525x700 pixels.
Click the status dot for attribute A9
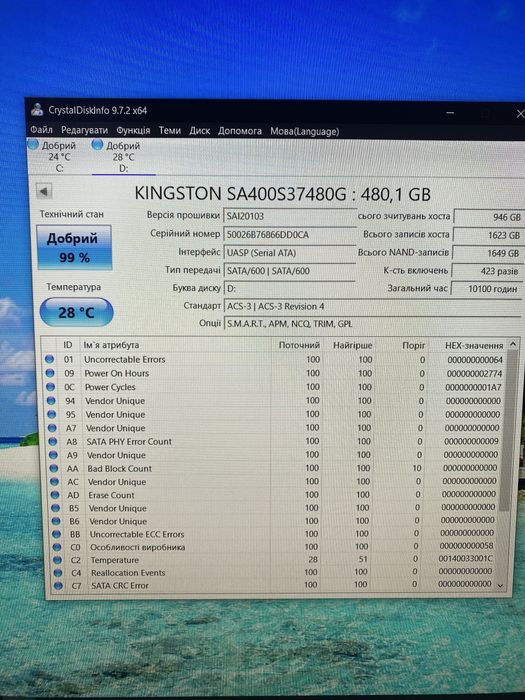coord(54,455)
